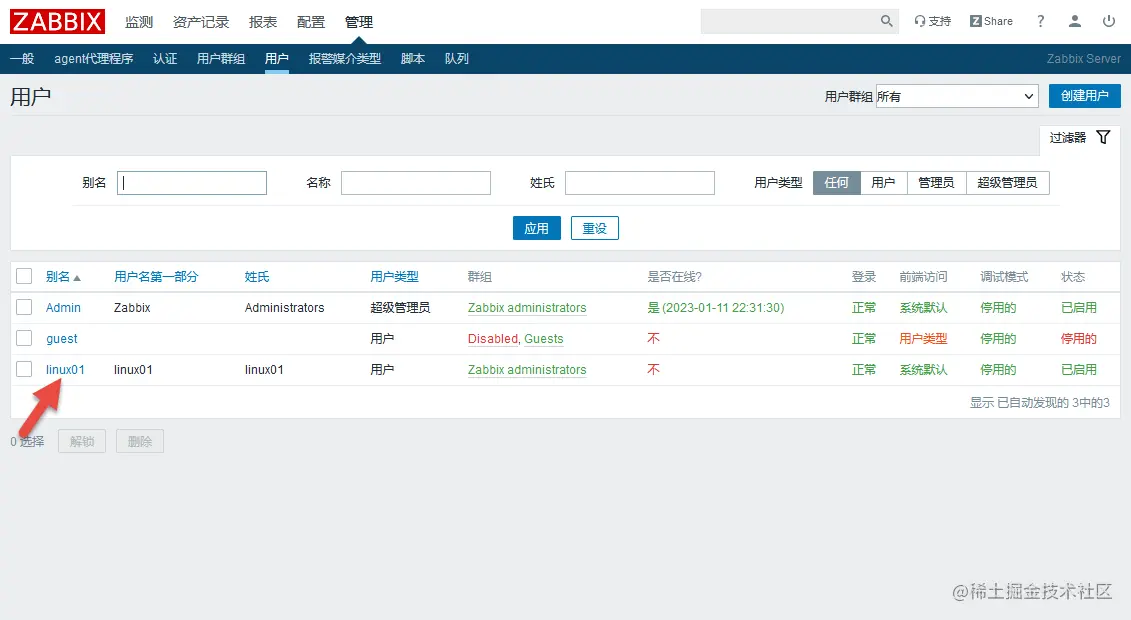Open linux01's Zabbix administrators group link

527,370
